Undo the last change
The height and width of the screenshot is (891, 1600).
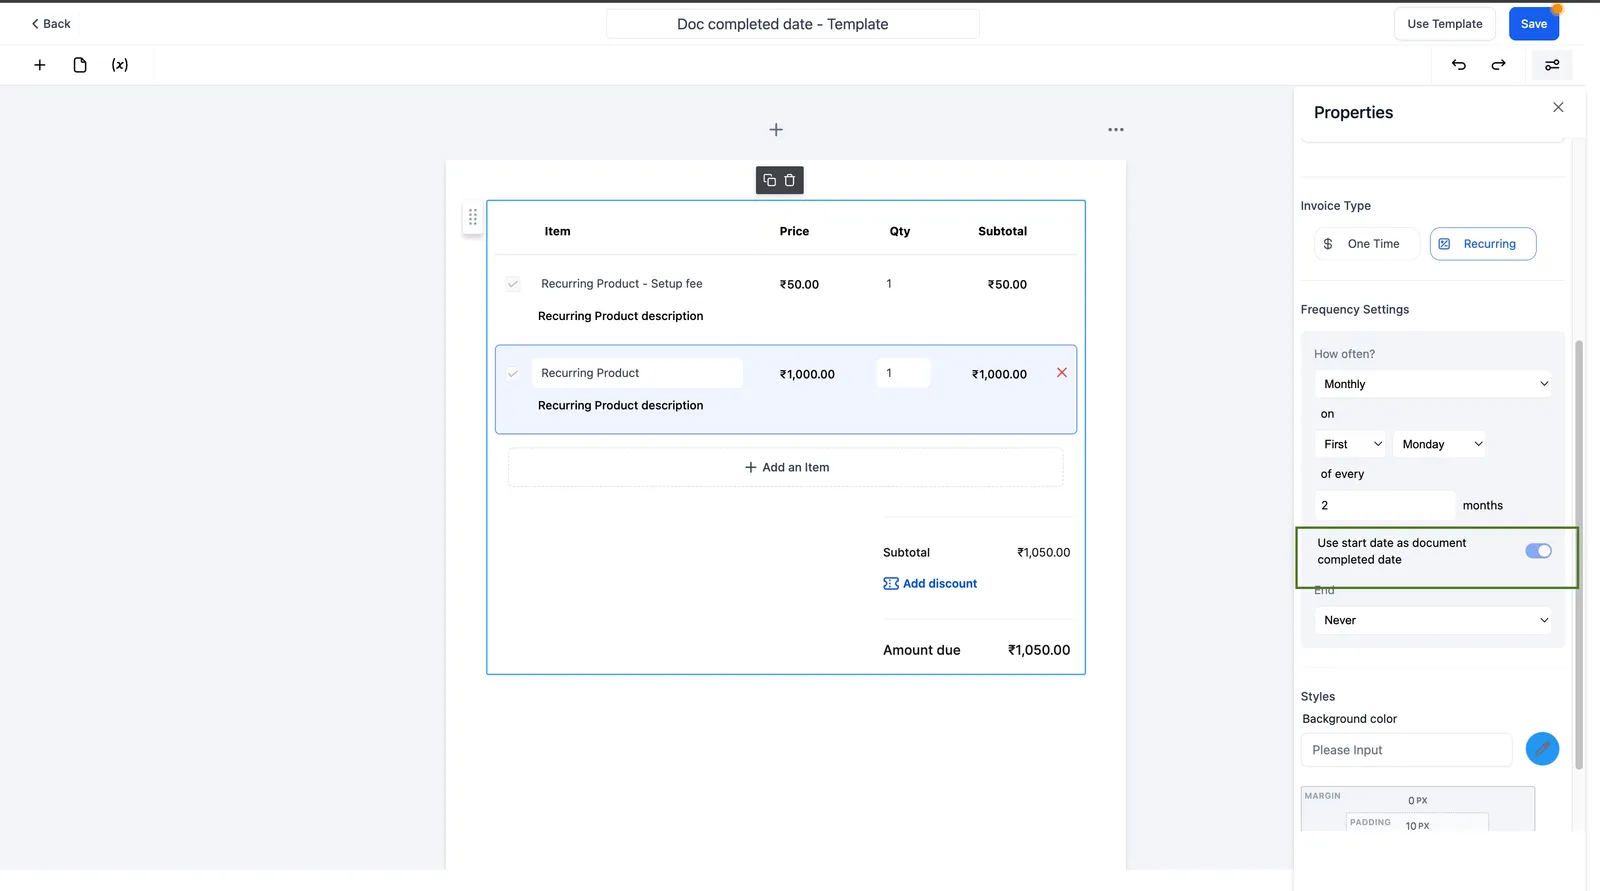tap(1459, 65)
